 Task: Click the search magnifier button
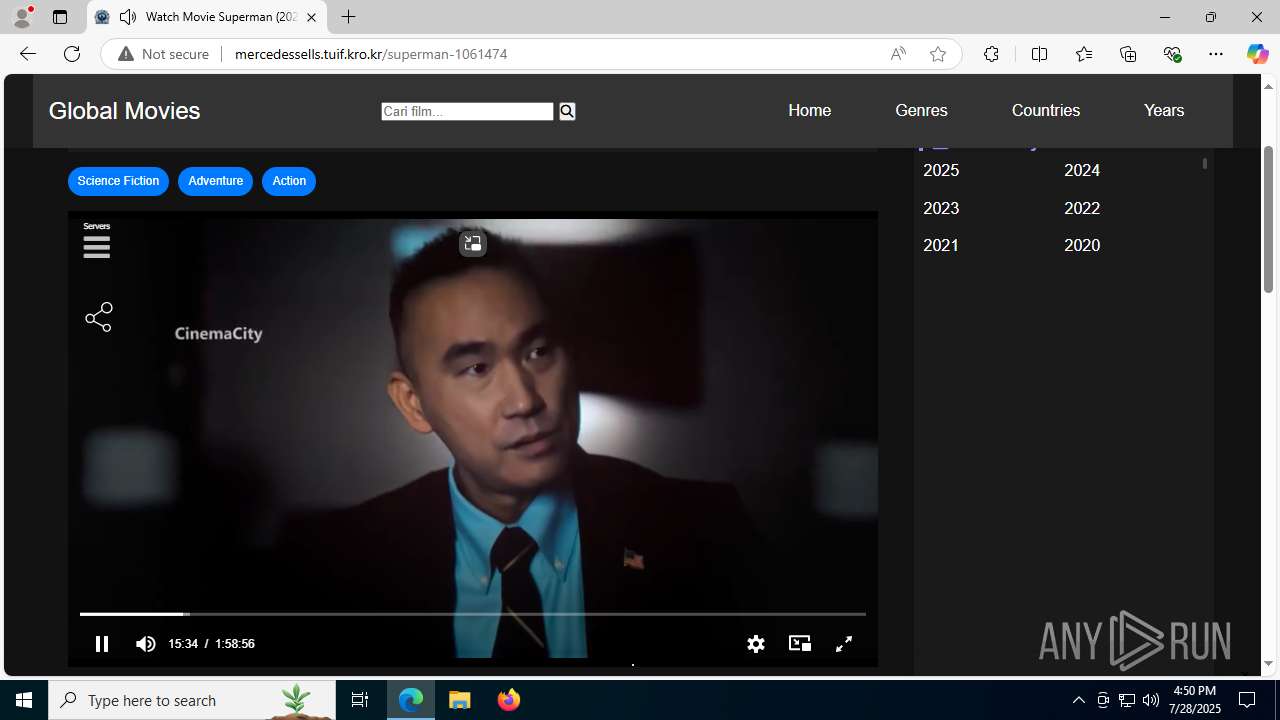[x=567, y=111]
